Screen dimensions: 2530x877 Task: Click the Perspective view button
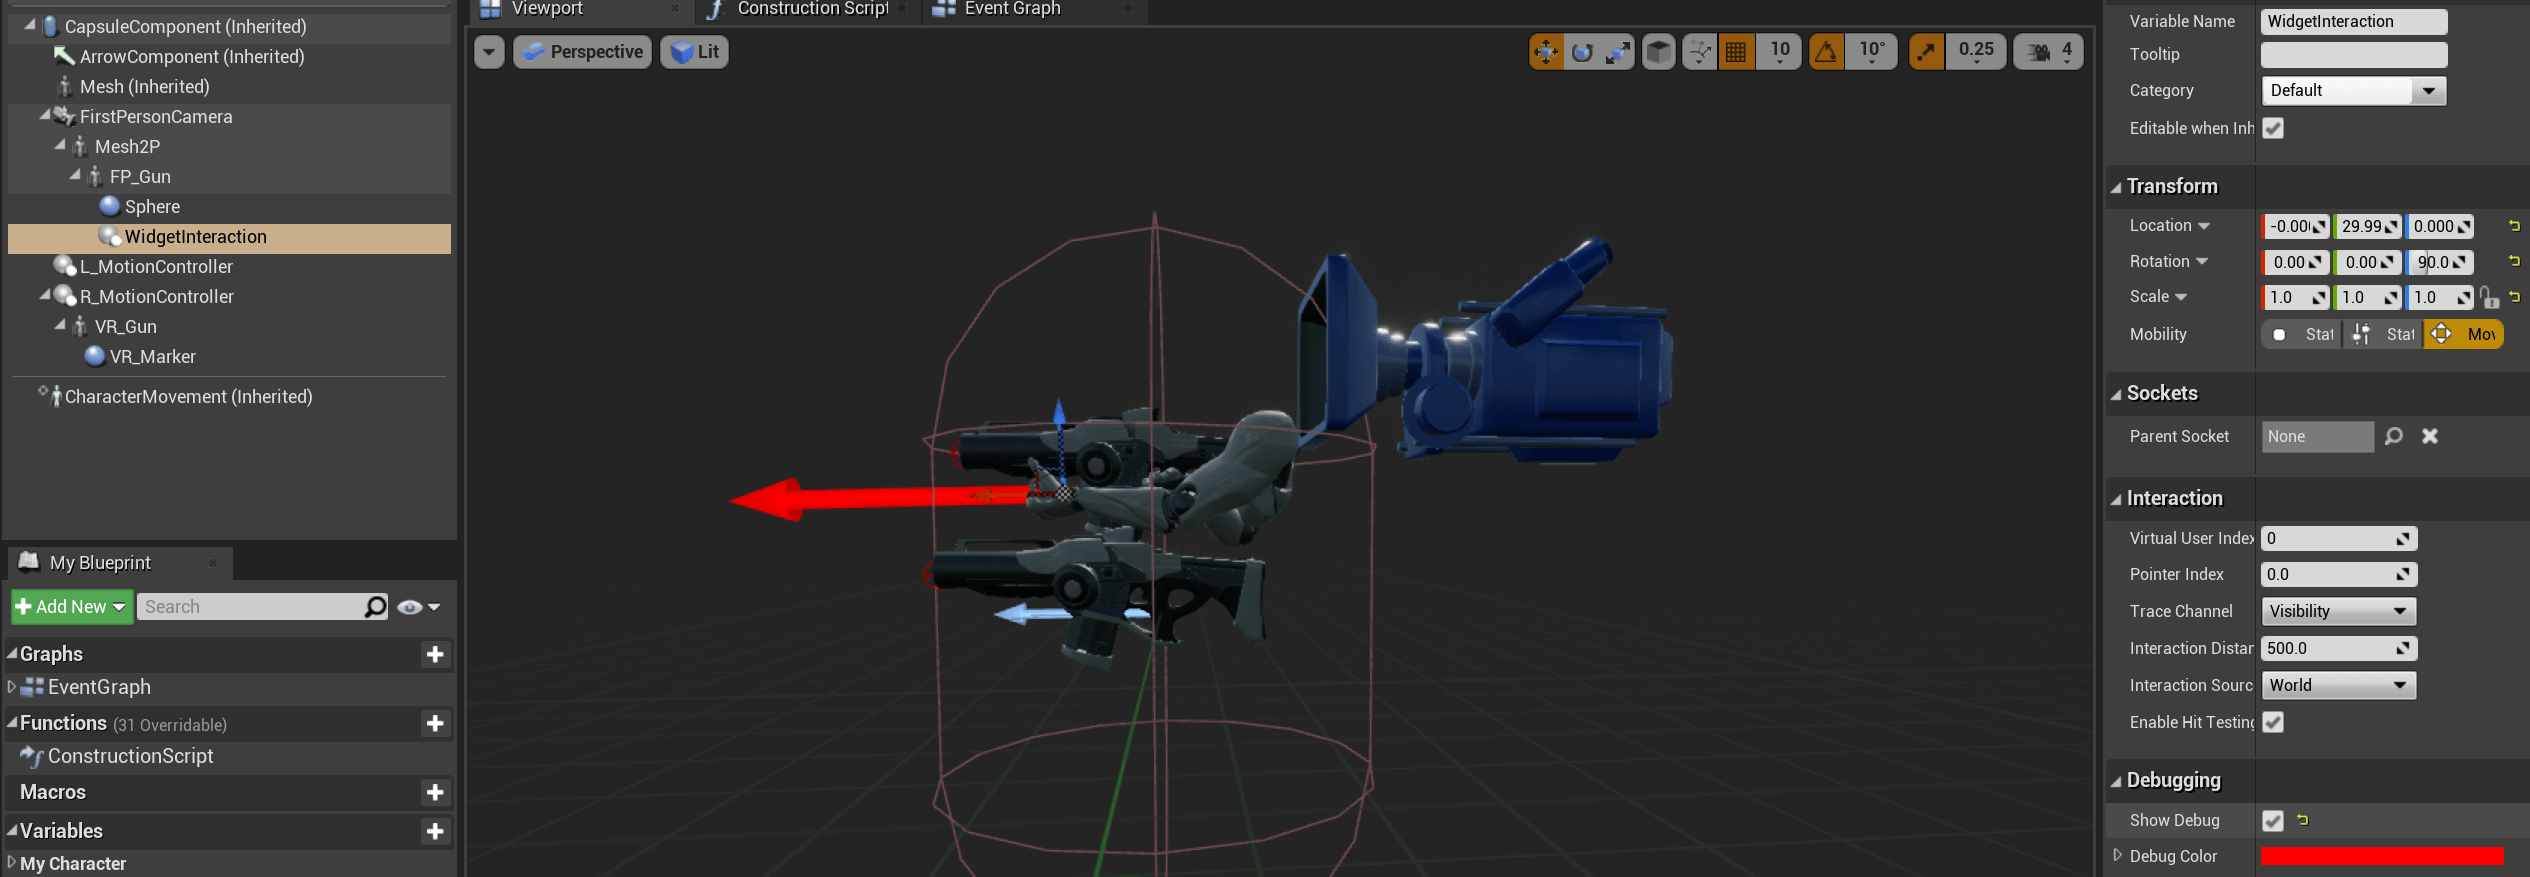tap(583, 52)
